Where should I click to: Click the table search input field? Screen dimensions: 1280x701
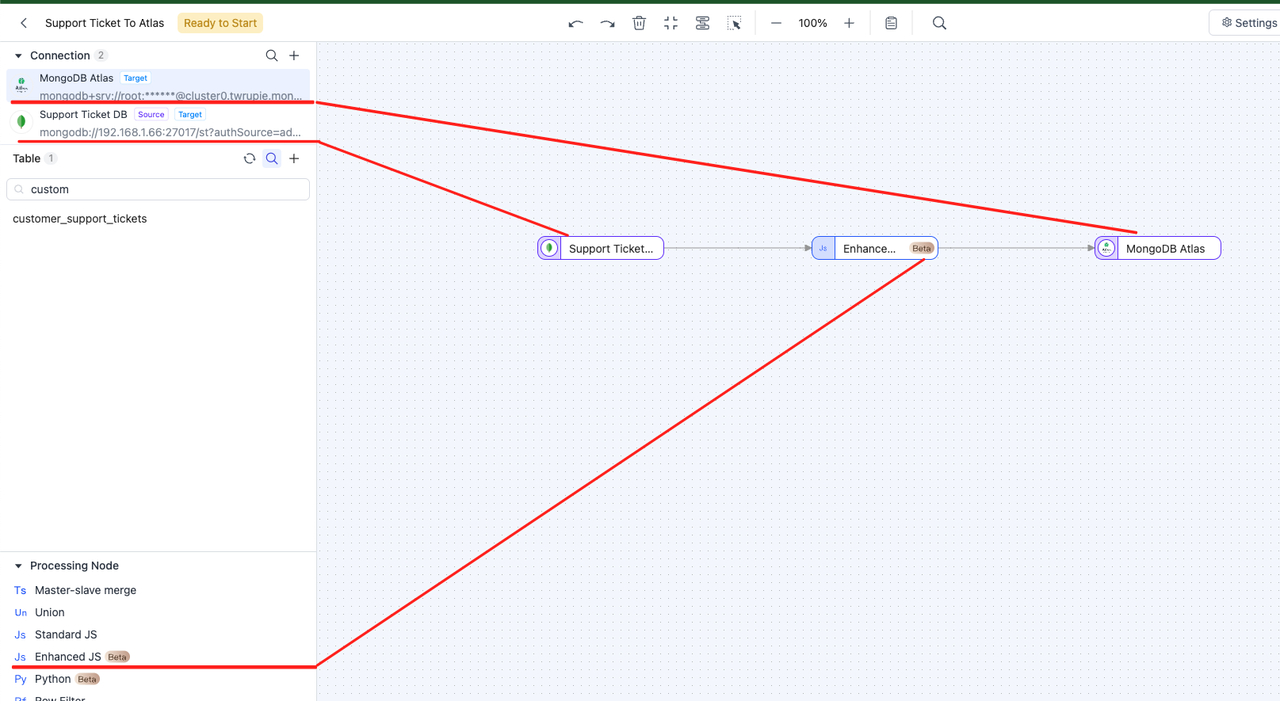[158, 189]
